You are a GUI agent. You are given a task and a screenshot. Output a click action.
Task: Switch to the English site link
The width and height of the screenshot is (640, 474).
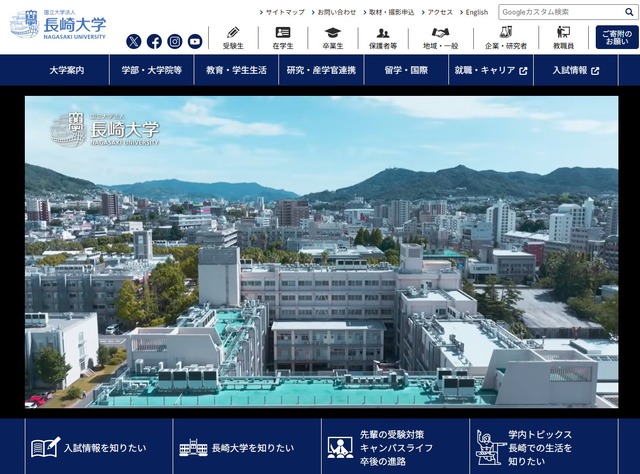[x=474, y=12]
